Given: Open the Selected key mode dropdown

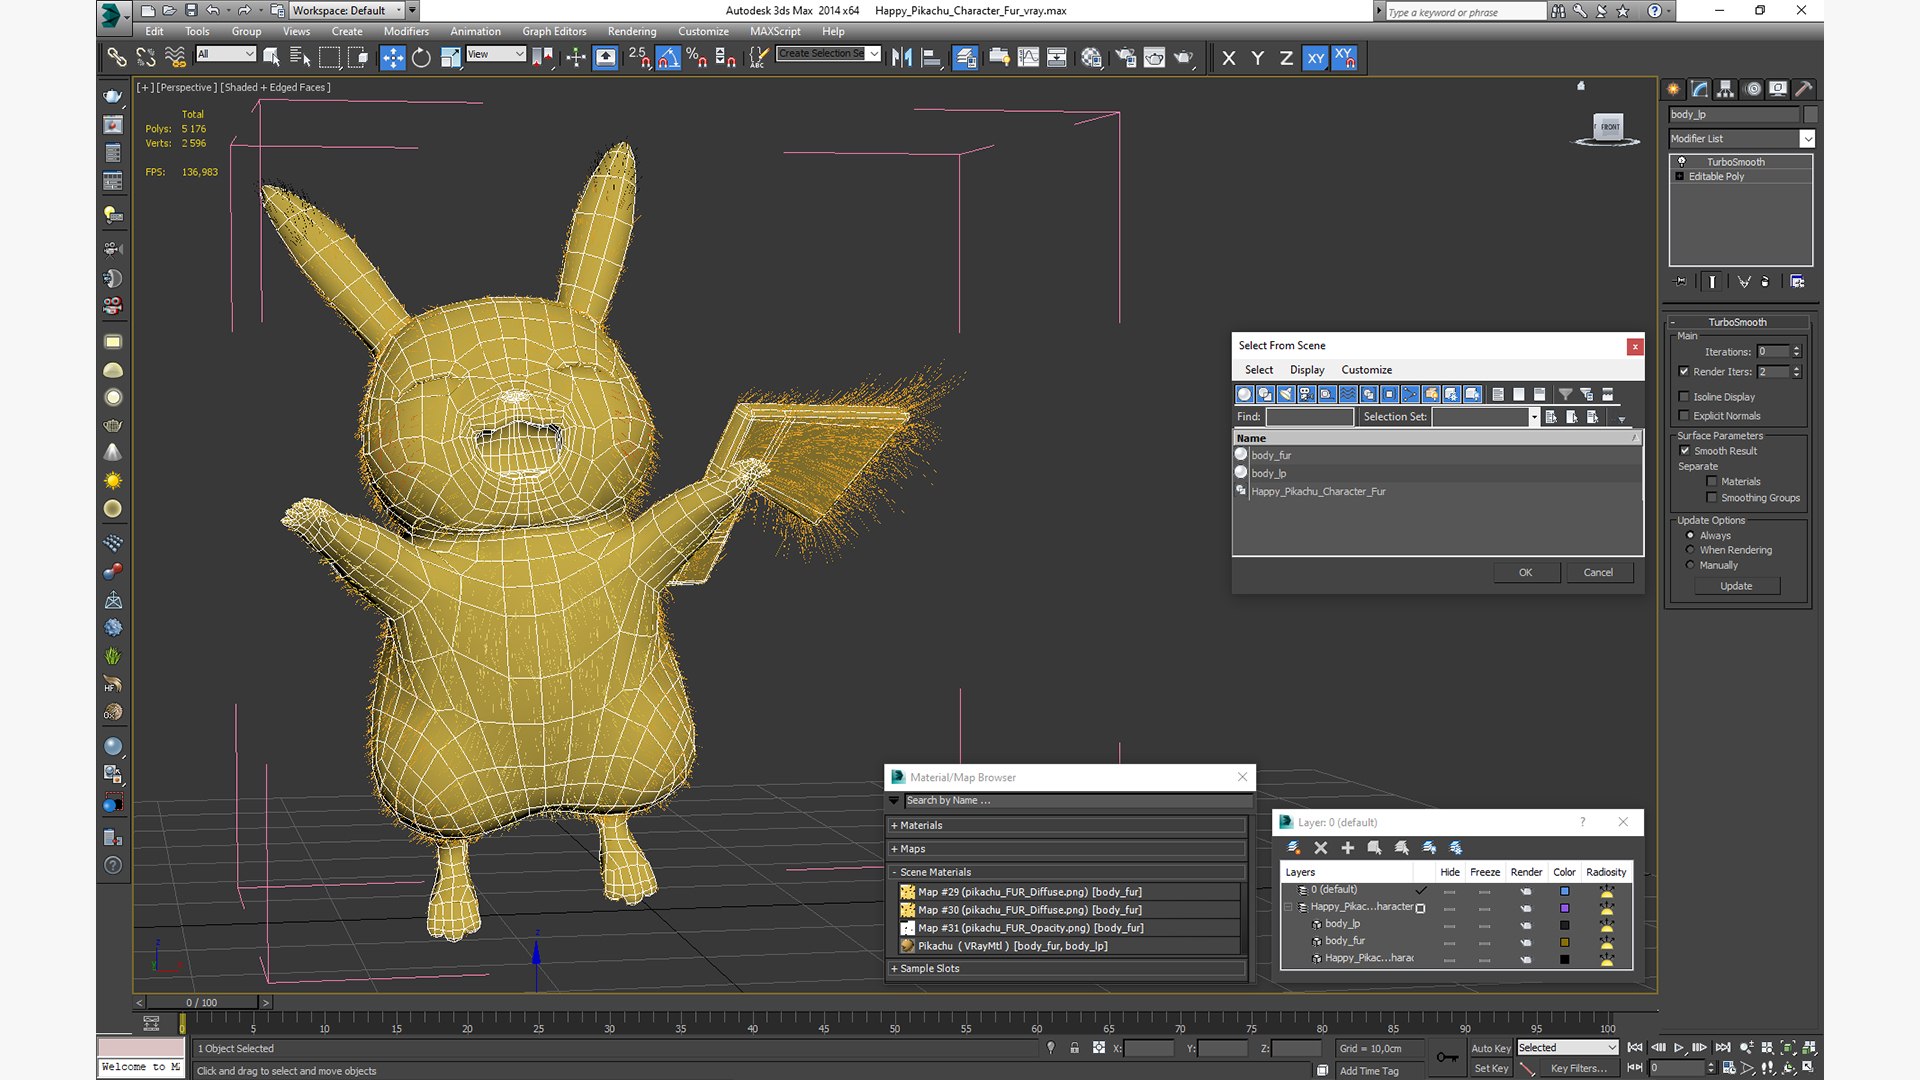Looking at the screenshot, I should 1567,1048.
